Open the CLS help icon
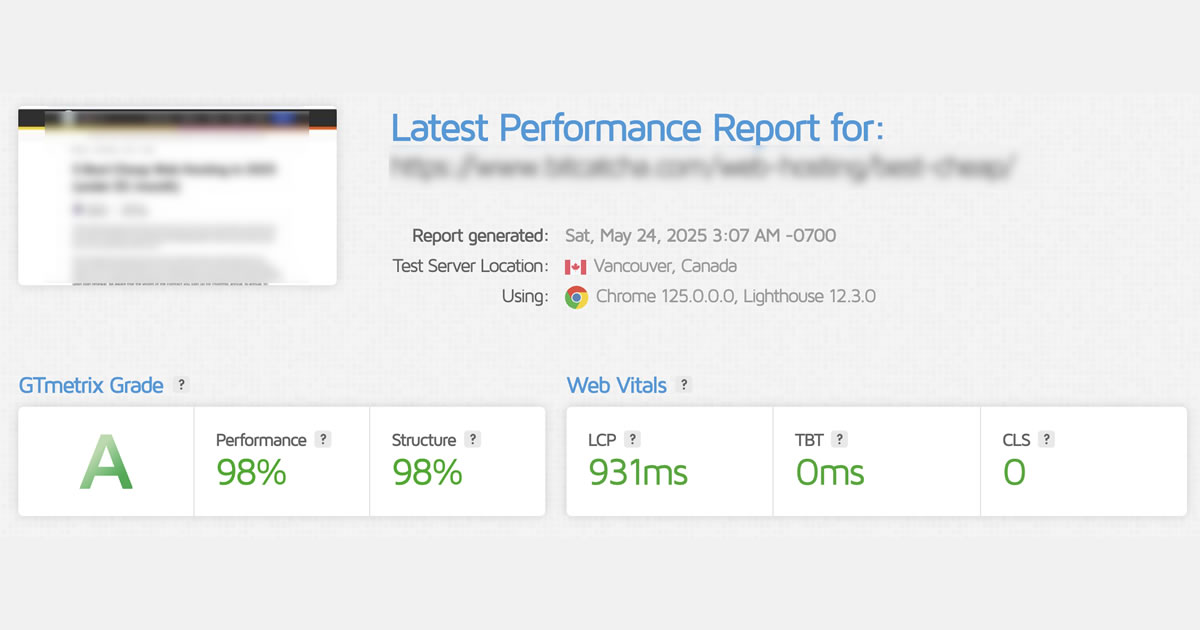 click(1046, 438)
